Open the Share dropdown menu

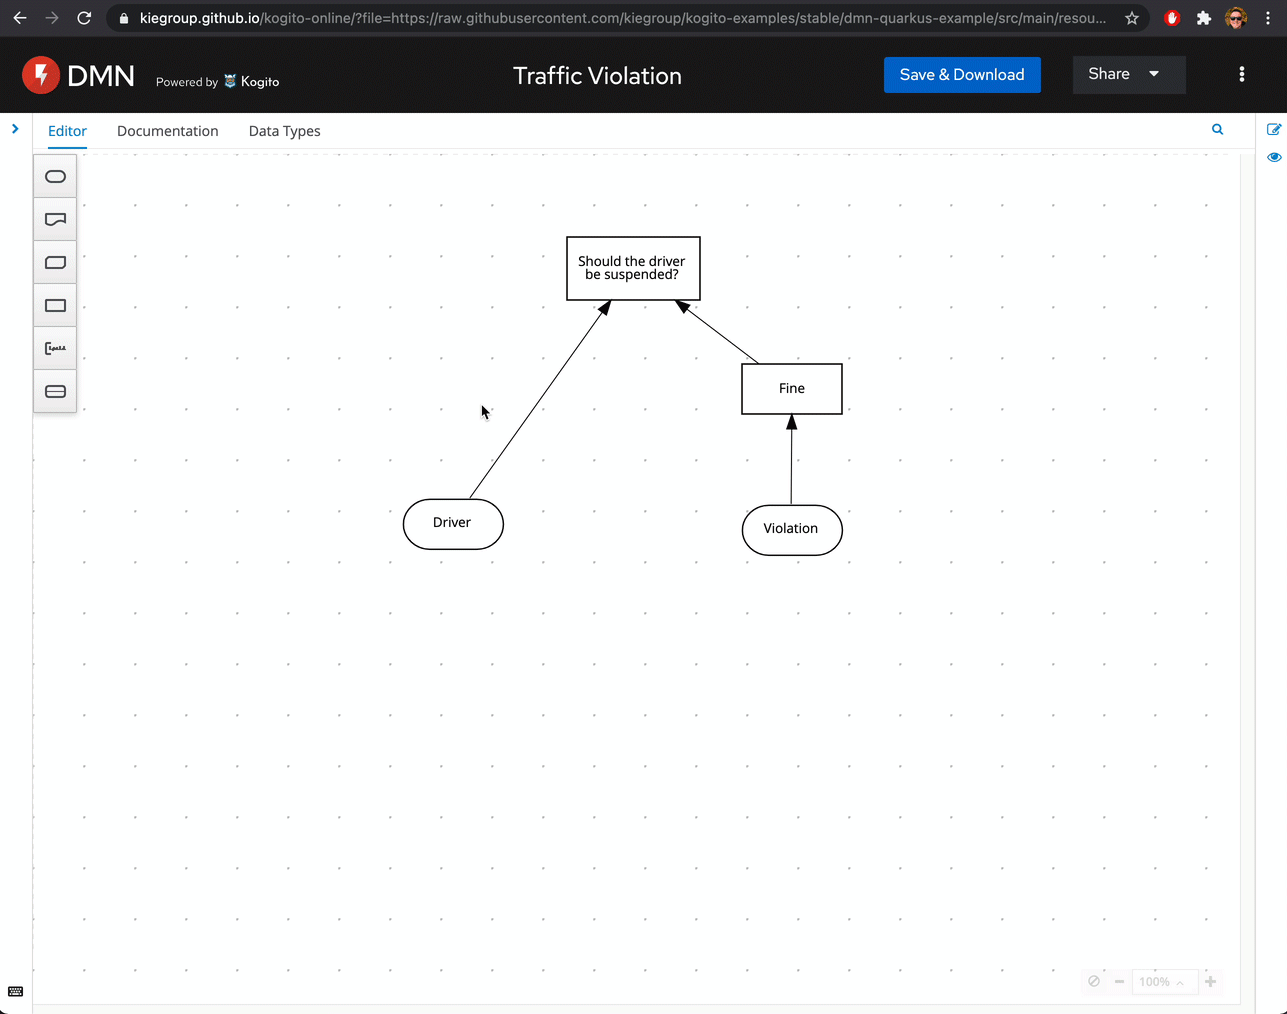[x=1128, y=75]
